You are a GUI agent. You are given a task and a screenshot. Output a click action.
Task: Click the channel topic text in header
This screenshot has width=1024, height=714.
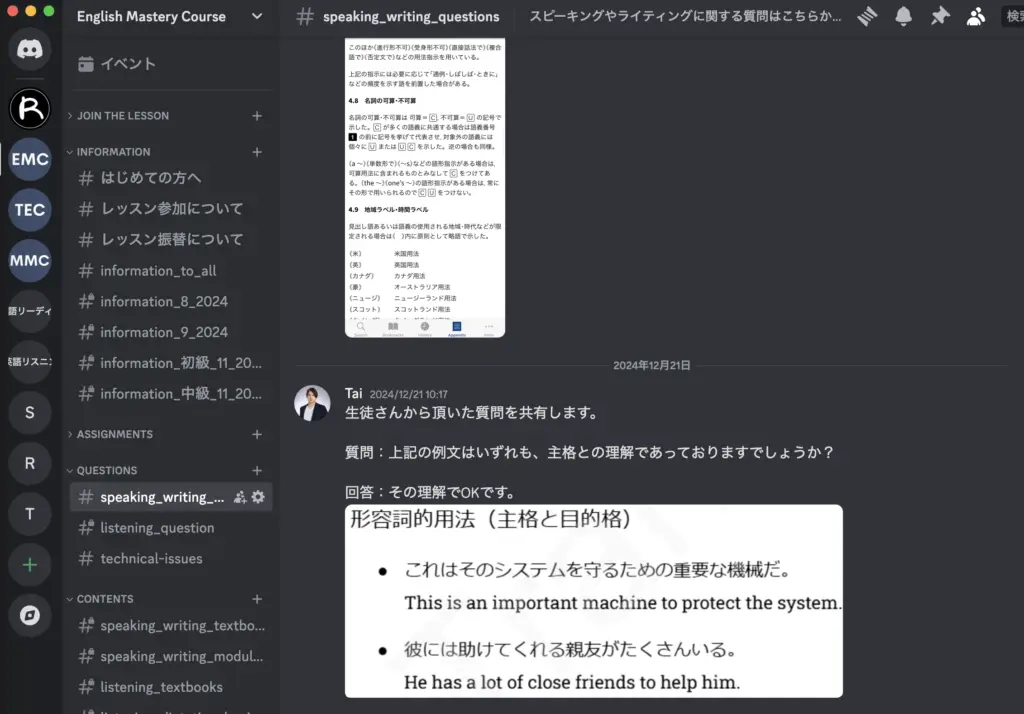pos(685,16)
